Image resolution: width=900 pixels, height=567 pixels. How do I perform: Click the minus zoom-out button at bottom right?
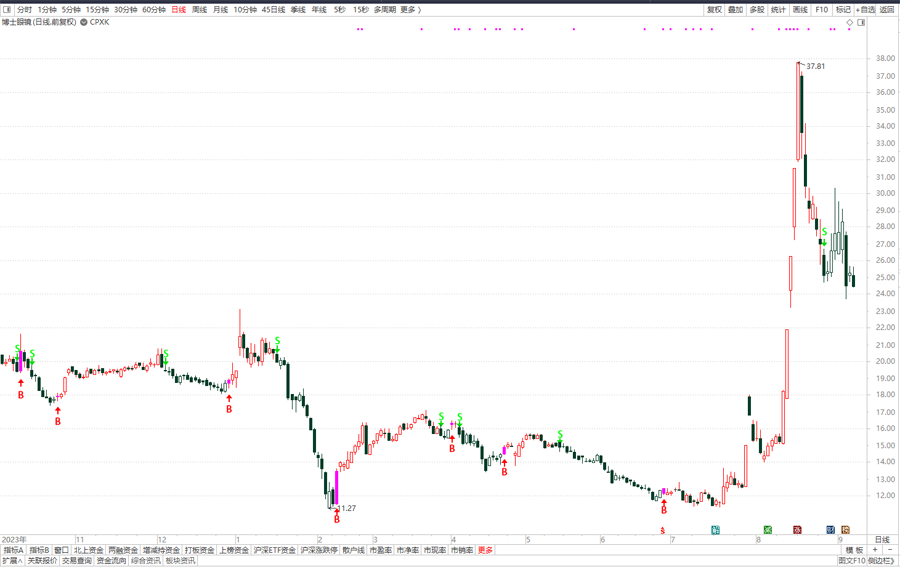coord(889,550)
